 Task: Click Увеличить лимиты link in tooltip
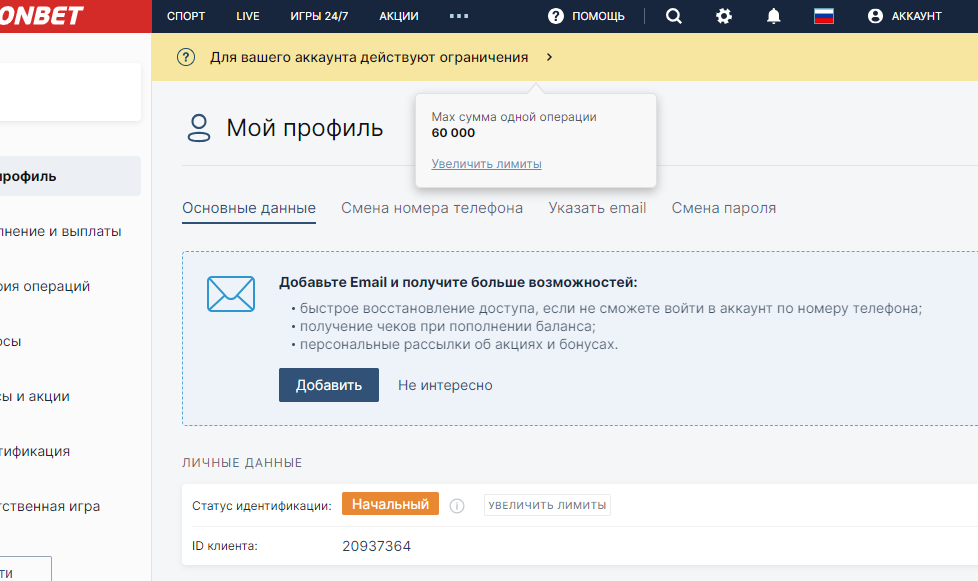pyautogui.click(x=487, y=164)
